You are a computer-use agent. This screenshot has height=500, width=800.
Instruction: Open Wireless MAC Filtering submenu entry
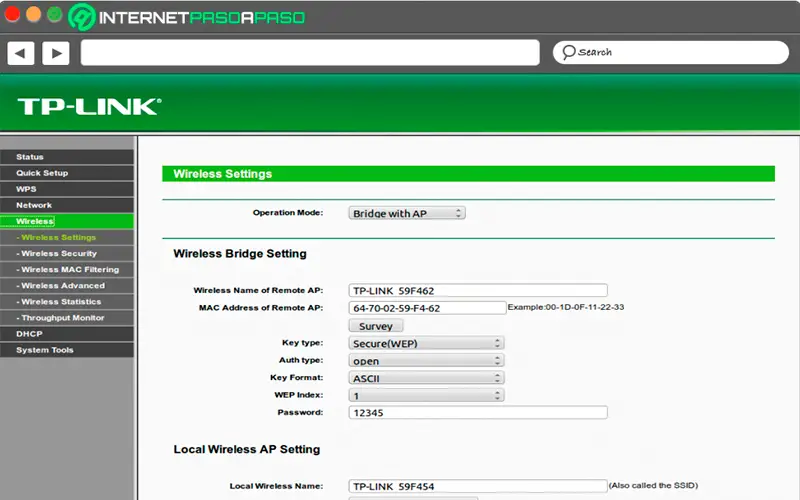point(67,269)
